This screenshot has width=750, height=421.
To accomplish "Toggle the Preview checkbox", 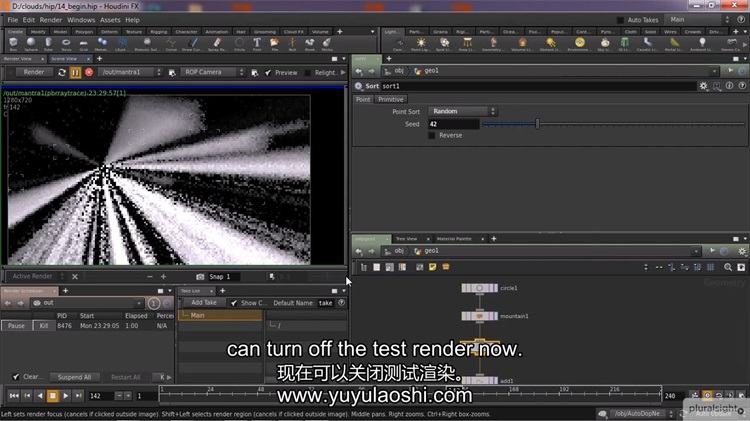I will point(268,73).
